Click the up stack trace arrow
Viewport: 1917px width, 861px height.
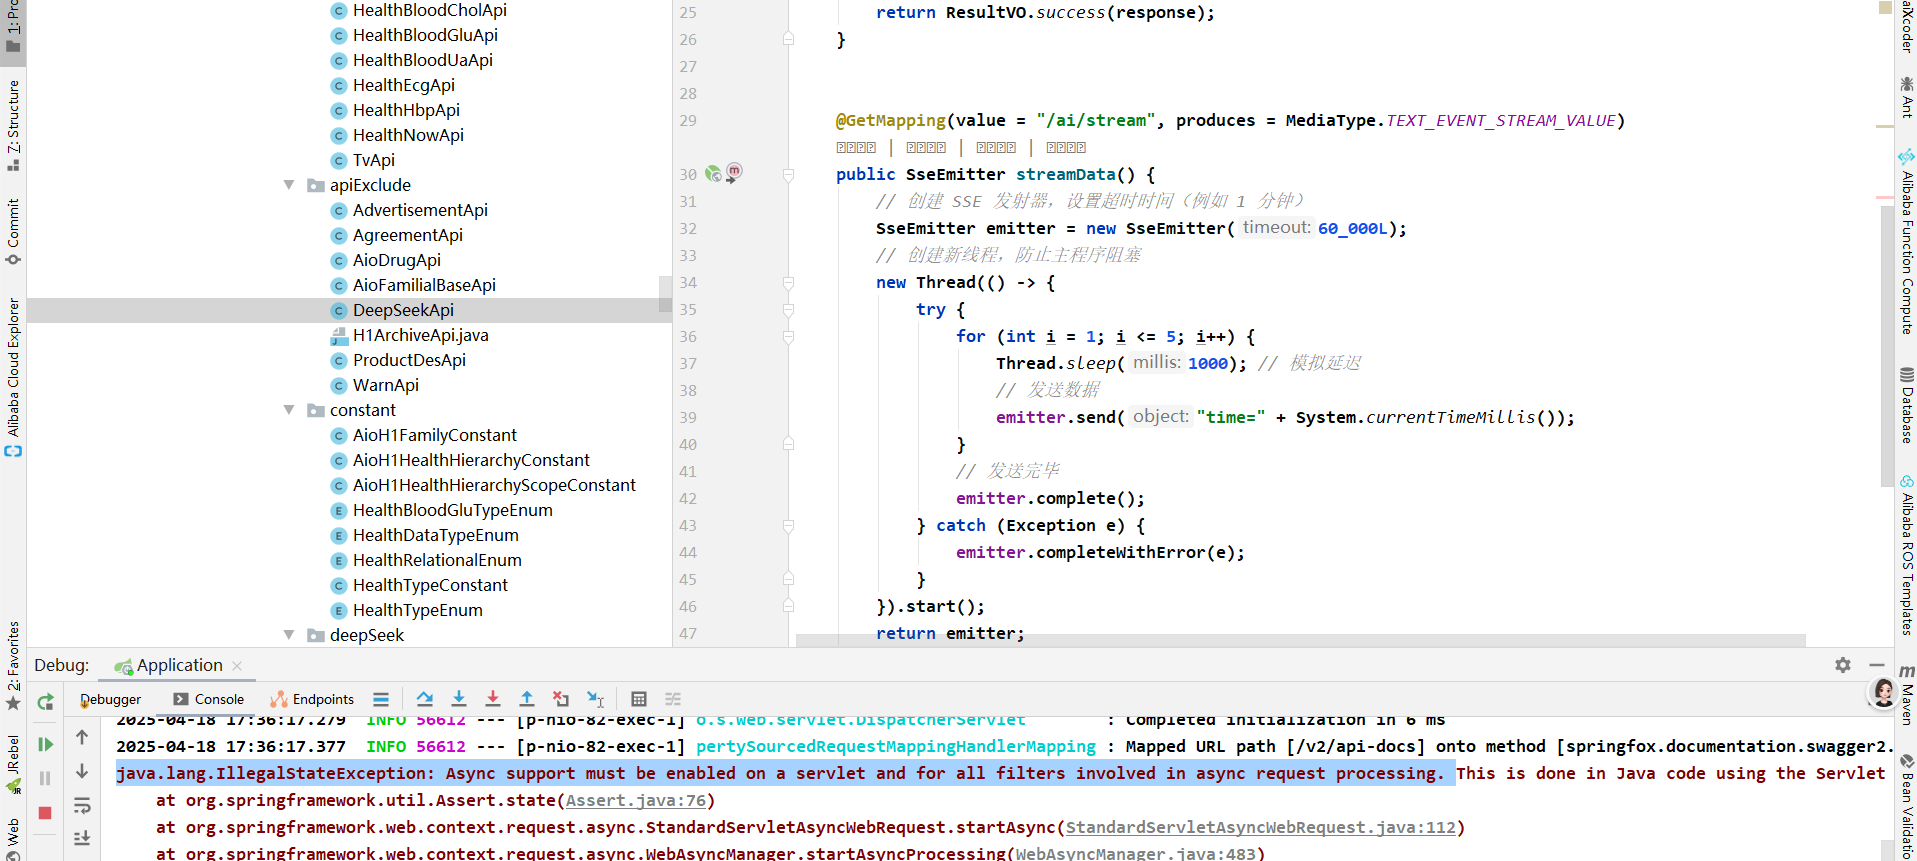click(82, 737)
